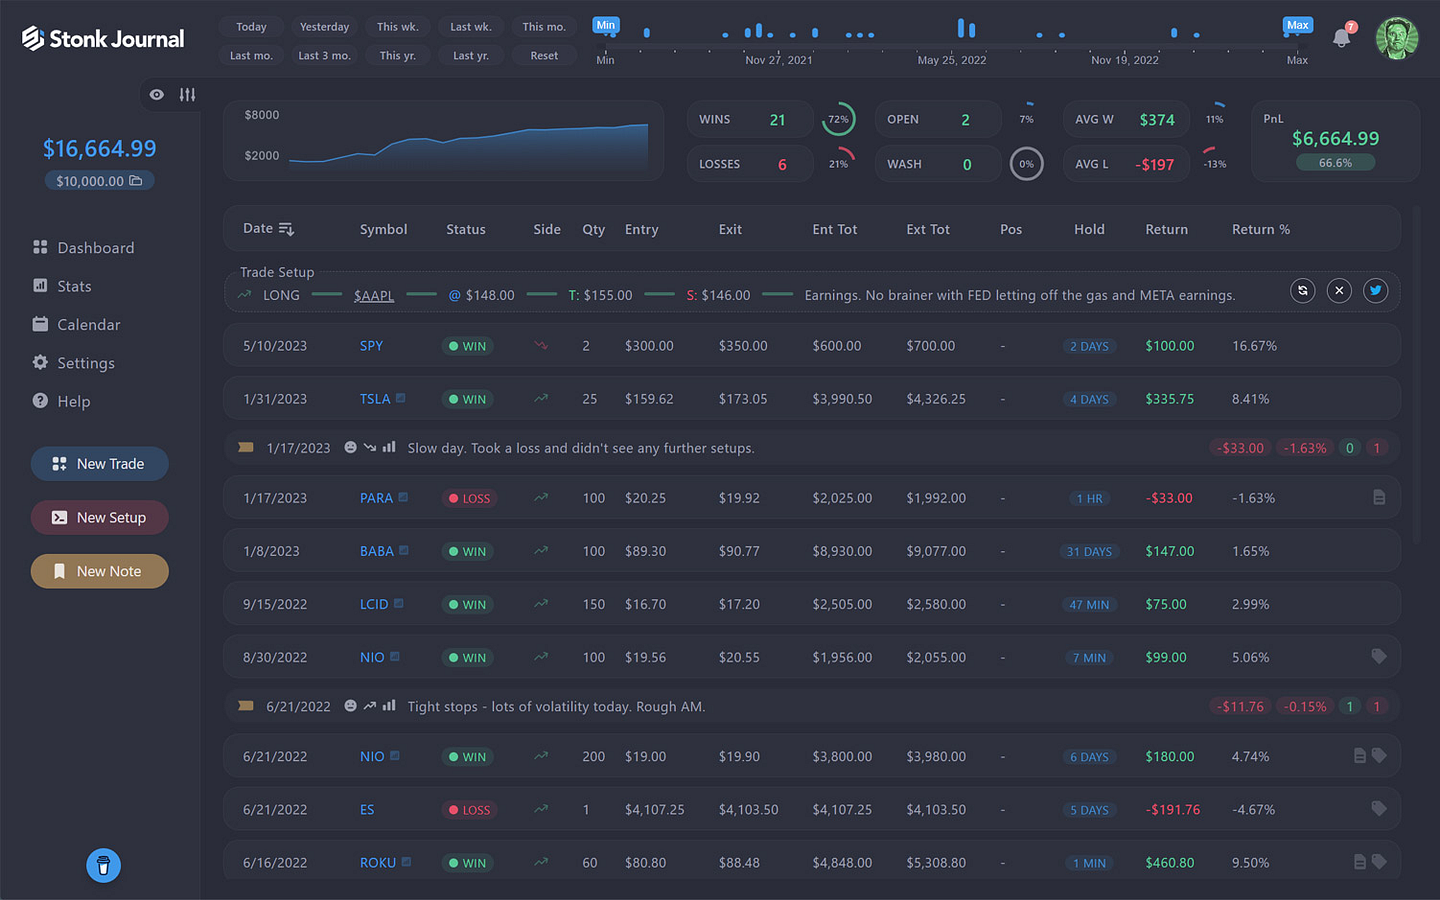The width and height of the screenshot is (1440, 900).
Task: Open the note icon on the PARA trade row
Action: [1379, 497]
